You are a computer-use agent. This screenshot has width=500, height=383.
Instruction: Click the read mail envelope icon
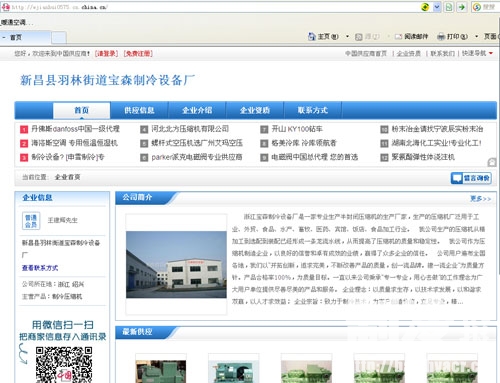[398, 36]
